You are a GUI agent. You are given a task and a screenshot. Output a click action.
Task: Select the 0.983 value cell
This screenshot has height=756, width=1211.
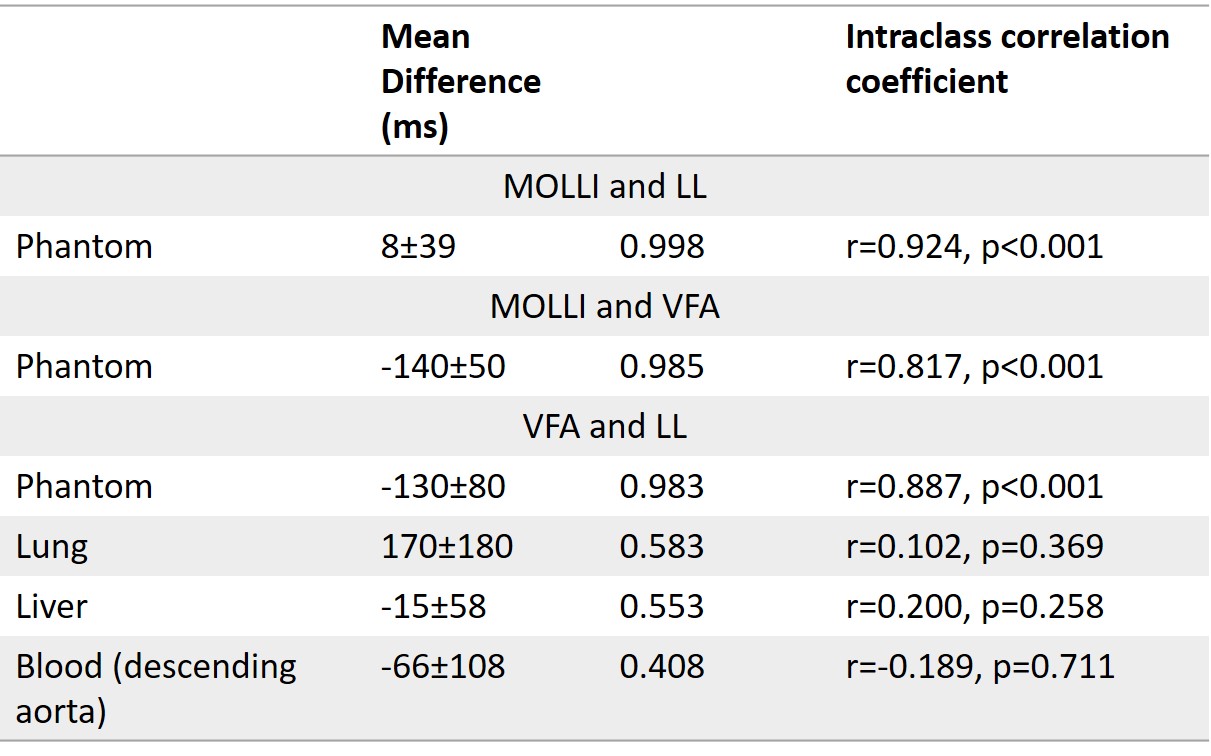pos(661,487)
